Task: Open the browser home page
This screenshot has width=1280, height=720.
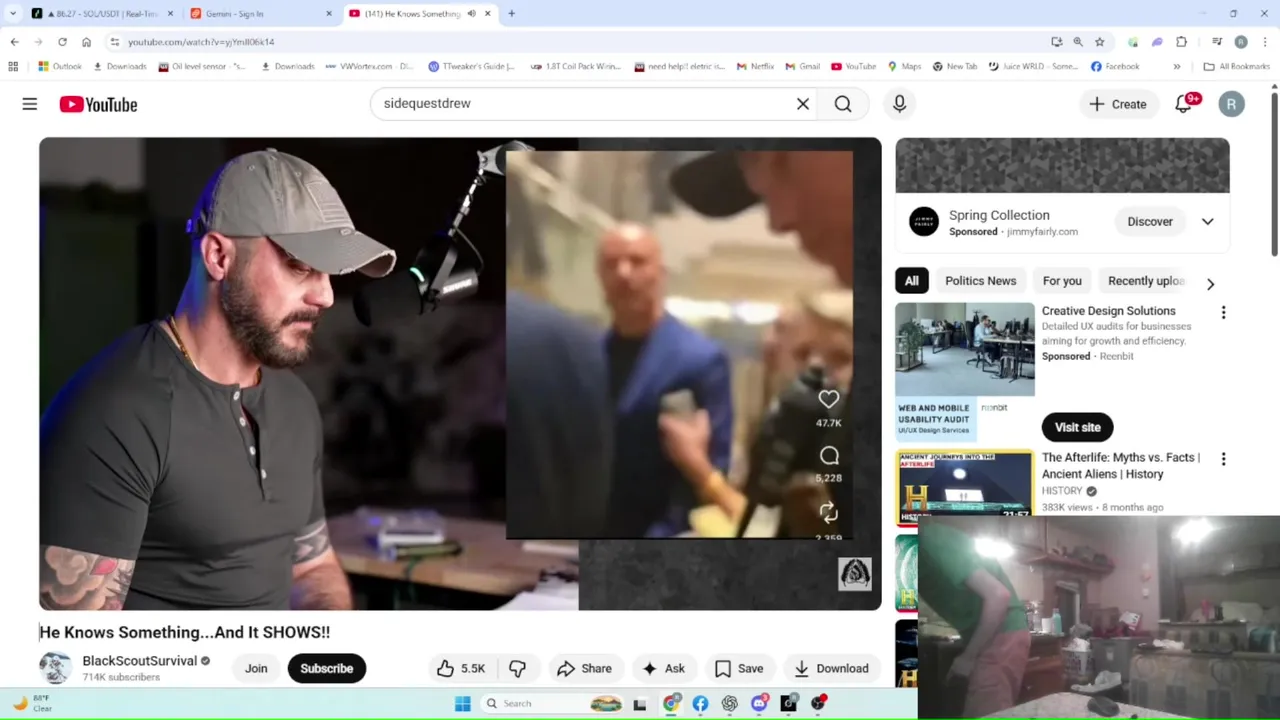Action: [x=86, y=42]
